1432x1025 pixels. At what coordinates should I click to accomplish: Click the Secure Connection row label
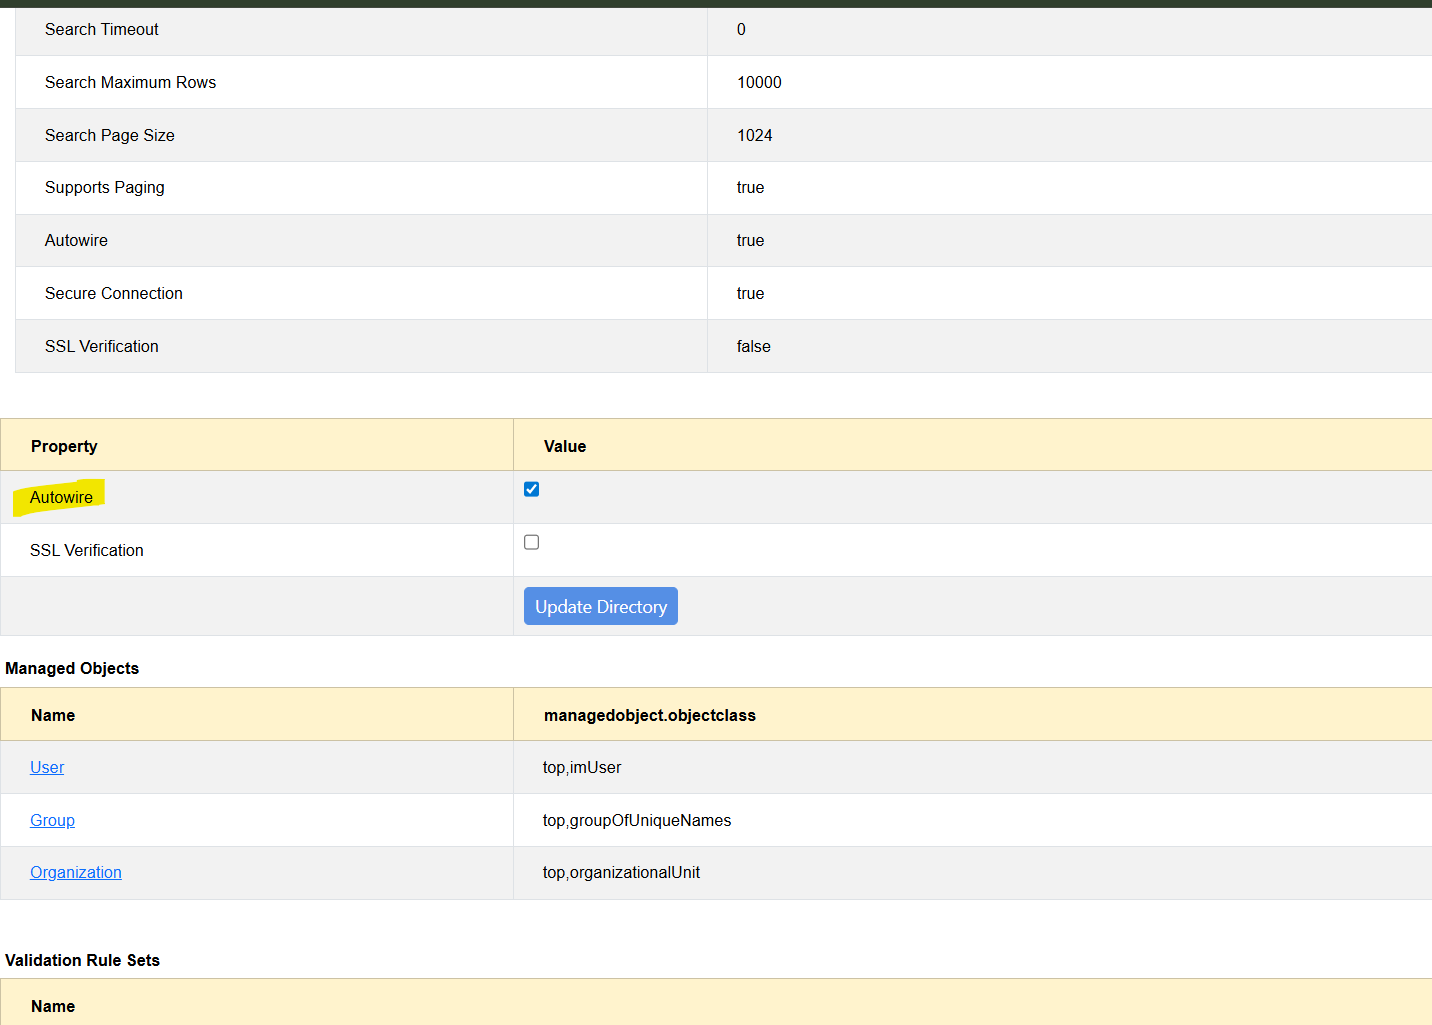click(x=113, y=293)
